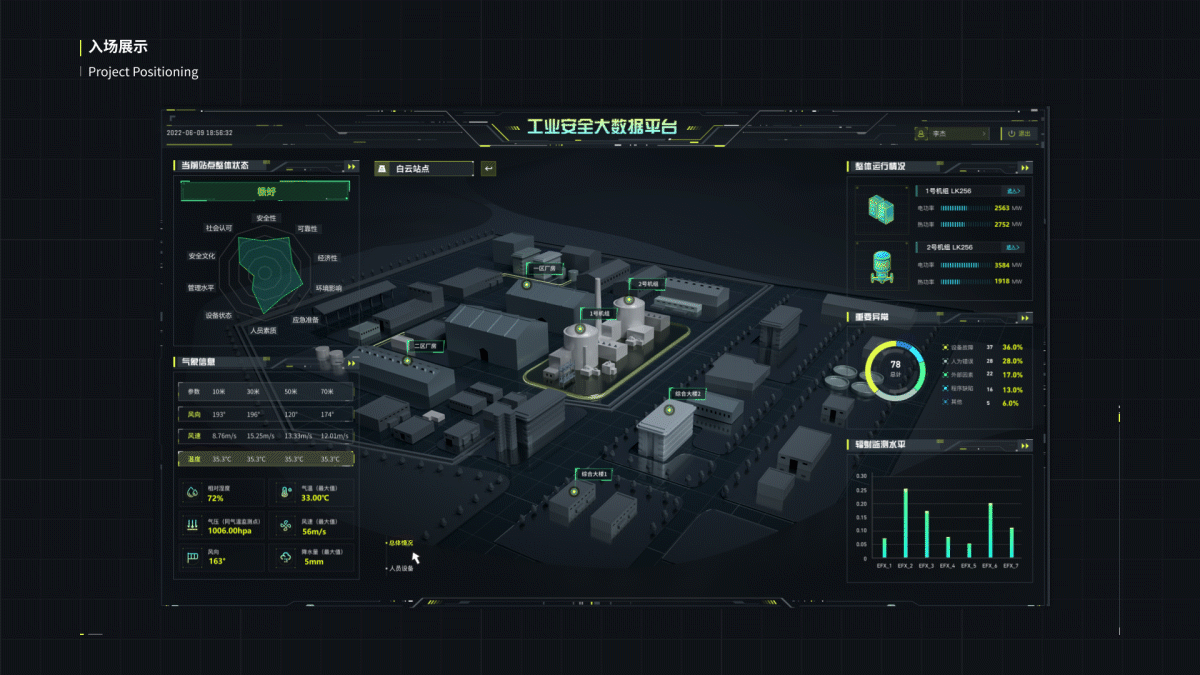Click the map marker under 1号机组 label
1200x675 pixels.
point(580,328)
